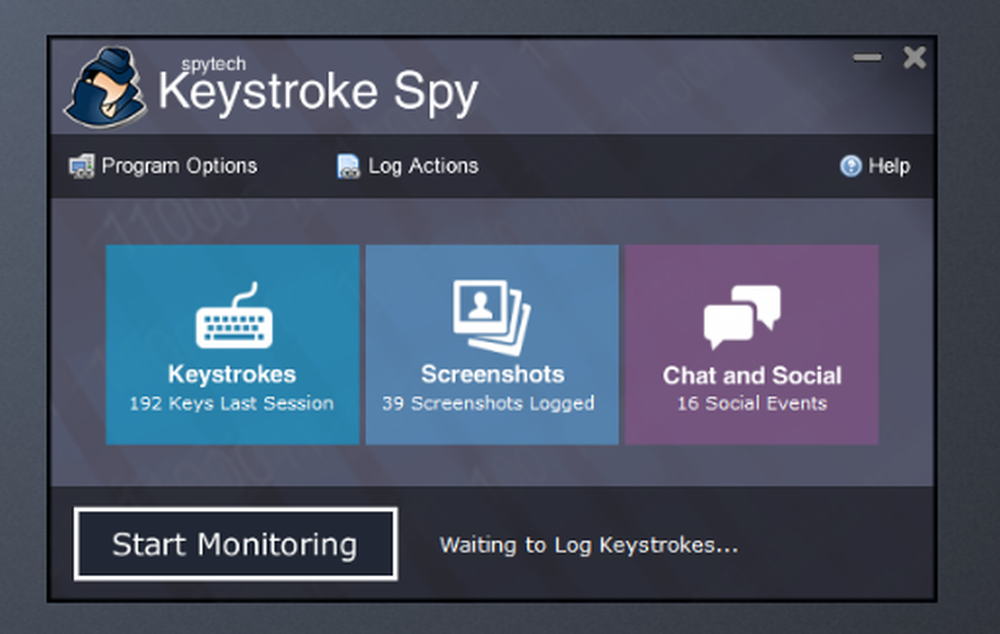1000x634 pixels.
Task: Open the Keystrokes log tile
Action: coord(232,344)
